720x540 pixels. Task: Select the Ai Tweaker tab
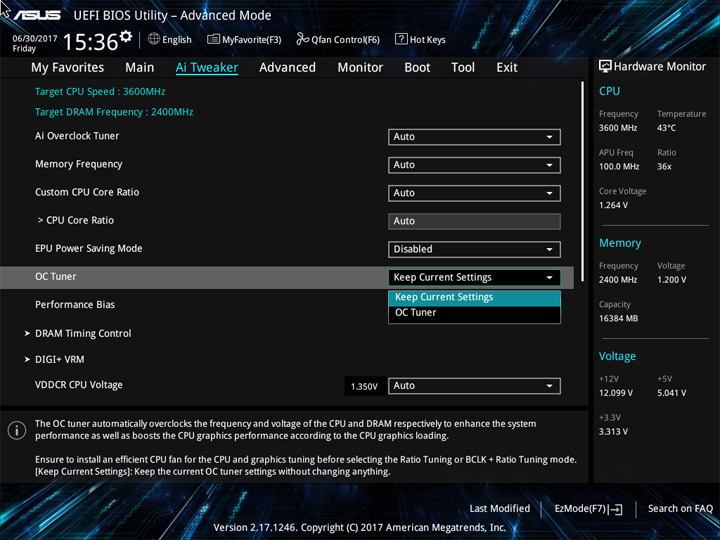coord(207,68)
